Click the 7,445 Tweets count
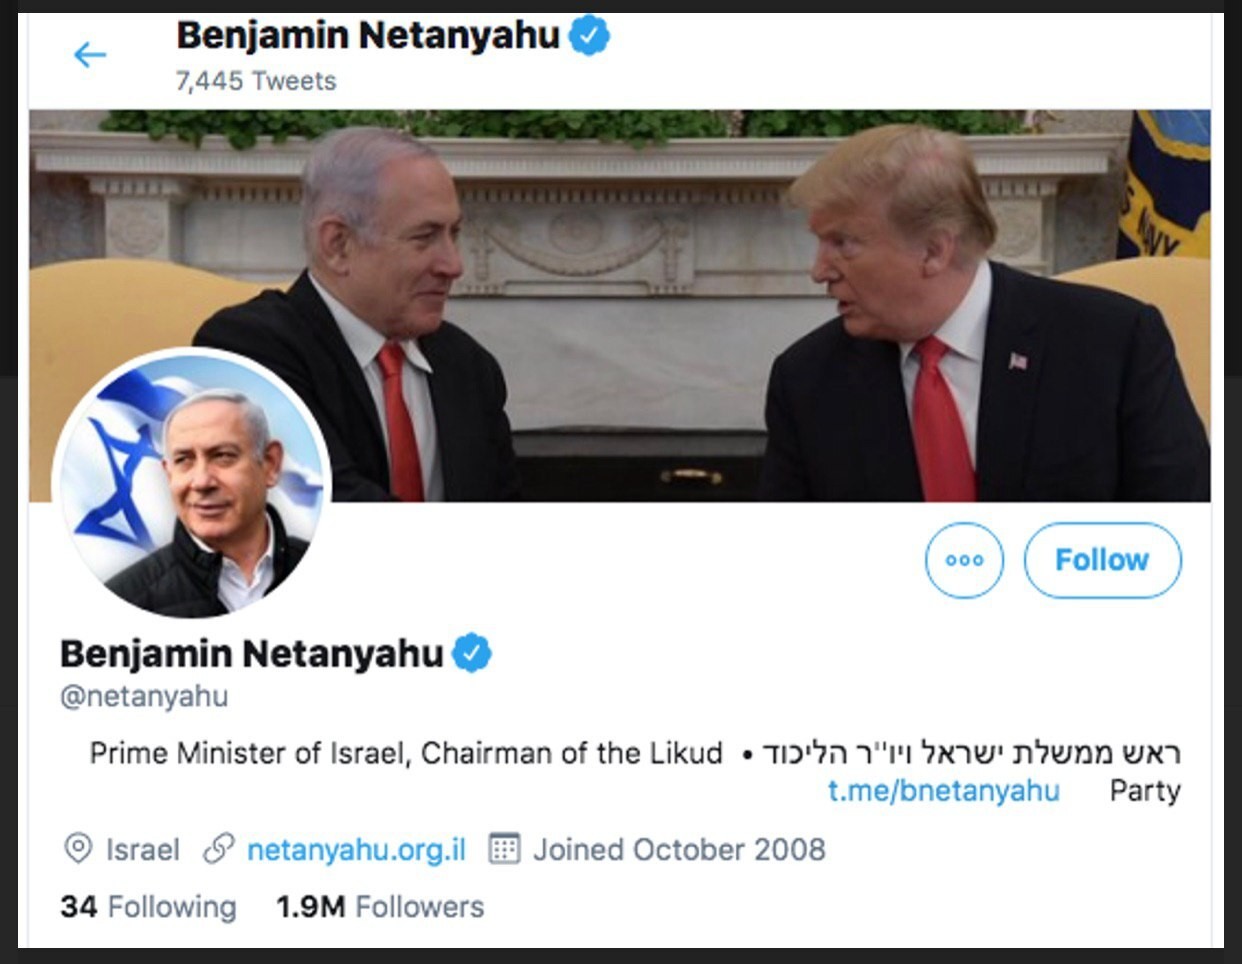This screenshot has width=1242, height=964. click(x=256, y=81)
